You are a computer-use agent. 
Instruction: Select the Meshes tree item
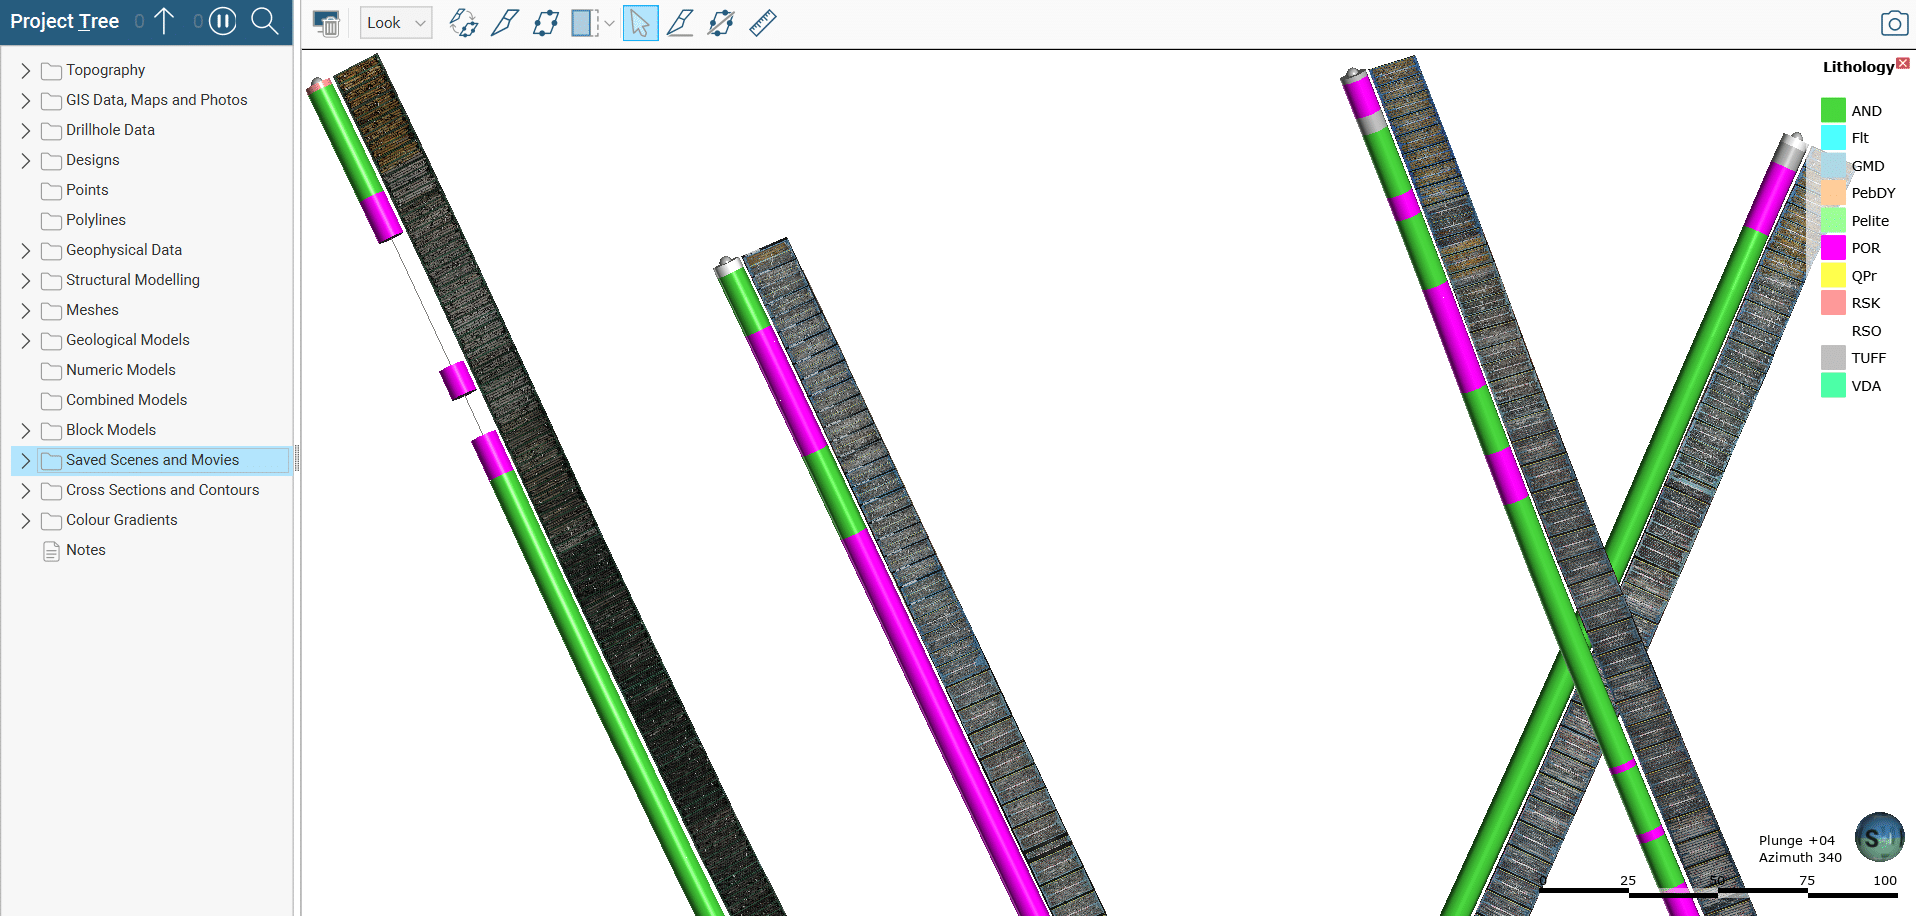coord(92,310)
